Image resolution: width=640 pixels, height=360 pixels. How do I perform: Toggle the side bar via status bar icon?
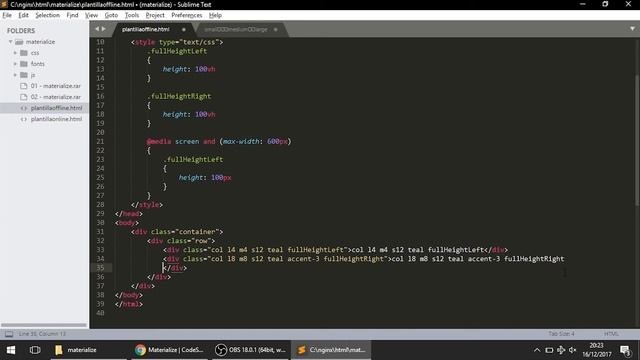[x=9, y=334]
